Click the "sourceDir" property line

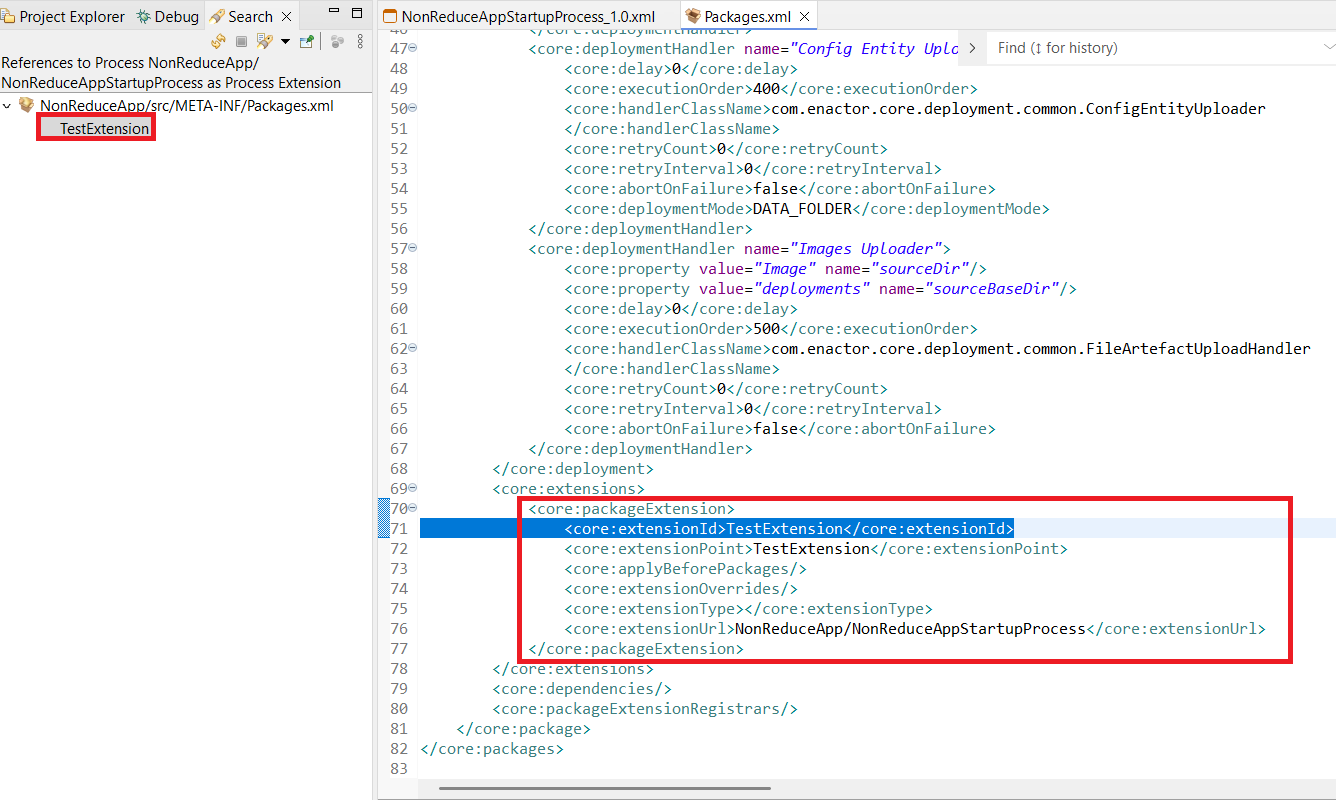coord(776,269)
